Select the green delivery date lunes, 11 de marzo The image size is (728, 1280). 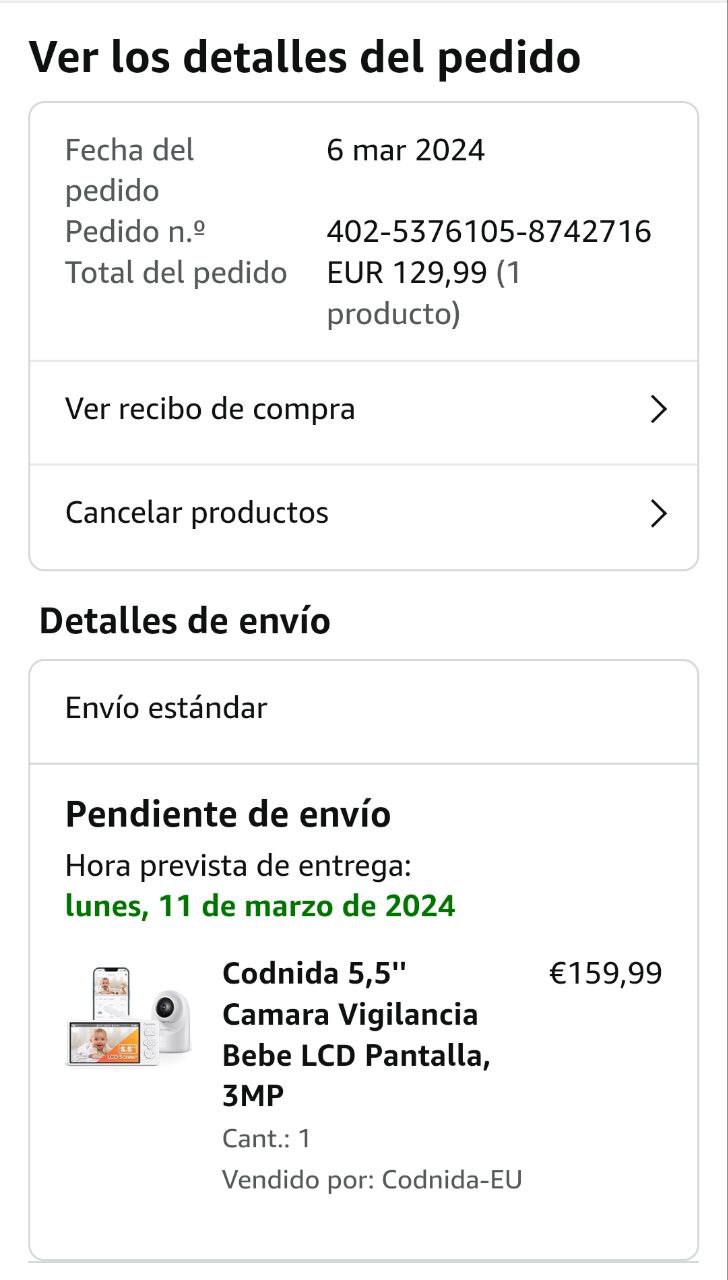260,906
